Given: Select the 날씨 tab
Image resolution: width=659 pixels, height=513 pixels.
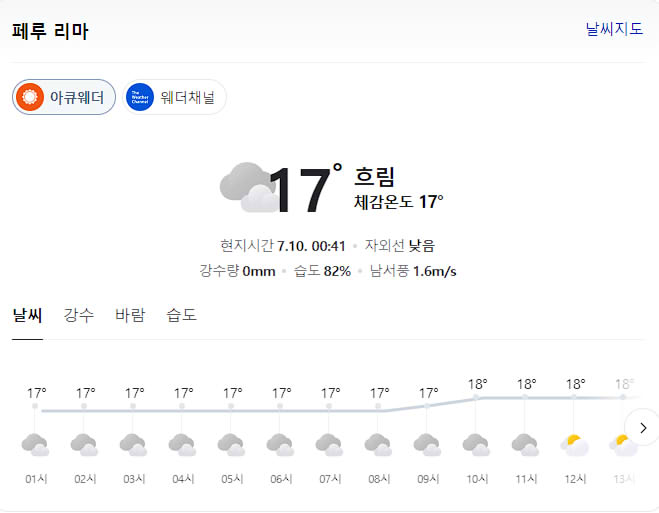Looking at the screenshot, I should pos(27,315).
